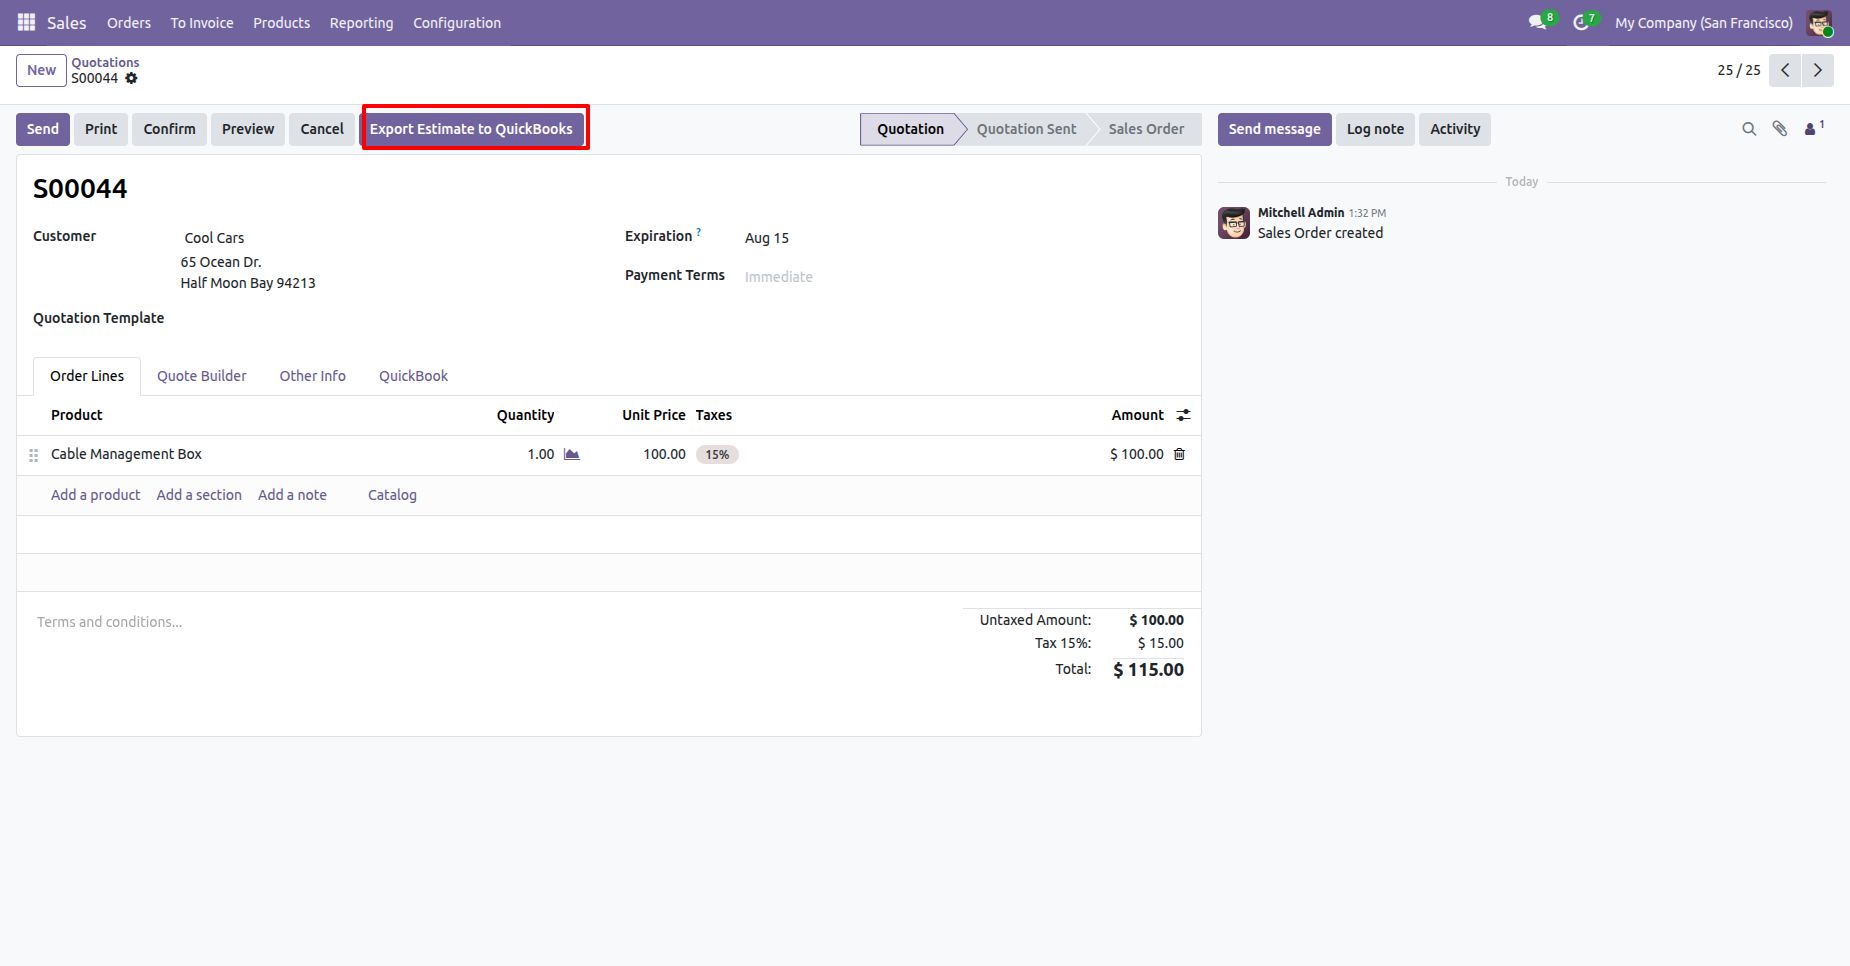Show followers via the person icon
Viewport: 1850px width, 966px height.
point(1813,128)
